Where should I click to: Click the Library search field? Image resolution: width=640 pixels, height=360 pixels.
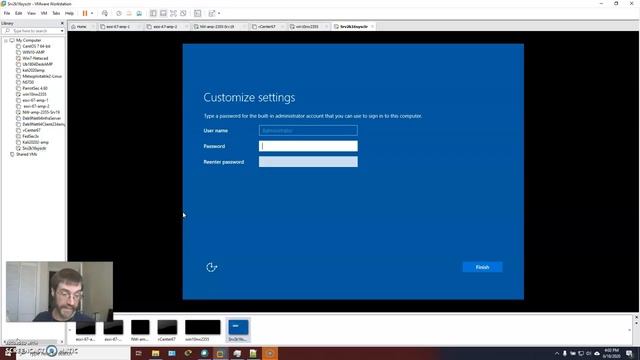tap(33, 31)
